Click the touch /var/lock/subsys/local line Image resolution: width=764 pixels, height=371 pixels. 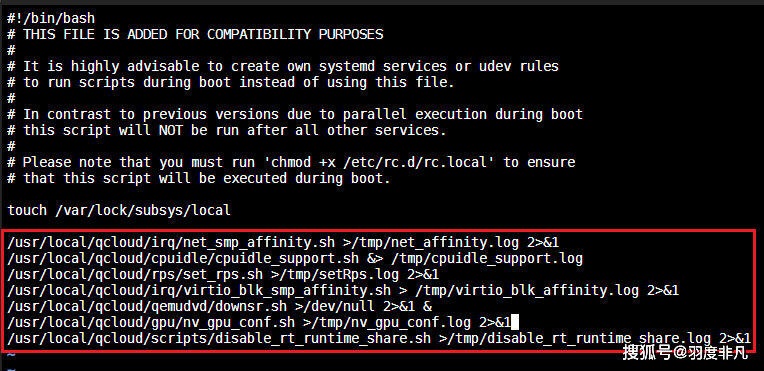click(x=119, y=211)
